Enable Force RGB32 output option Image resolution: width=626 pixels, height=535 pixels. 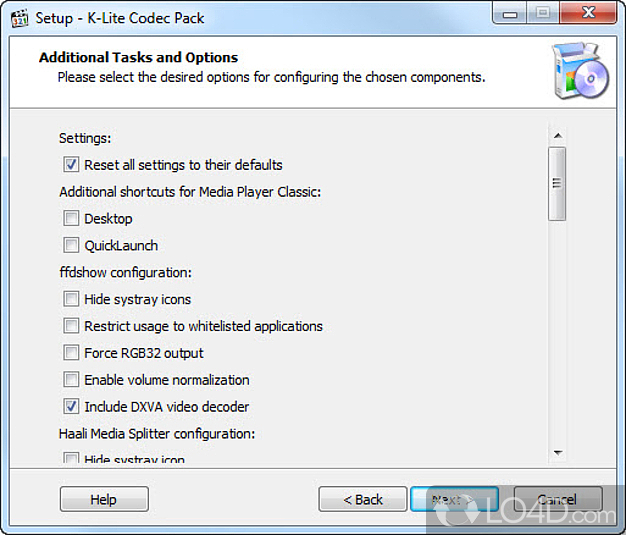tap(71, 353)
